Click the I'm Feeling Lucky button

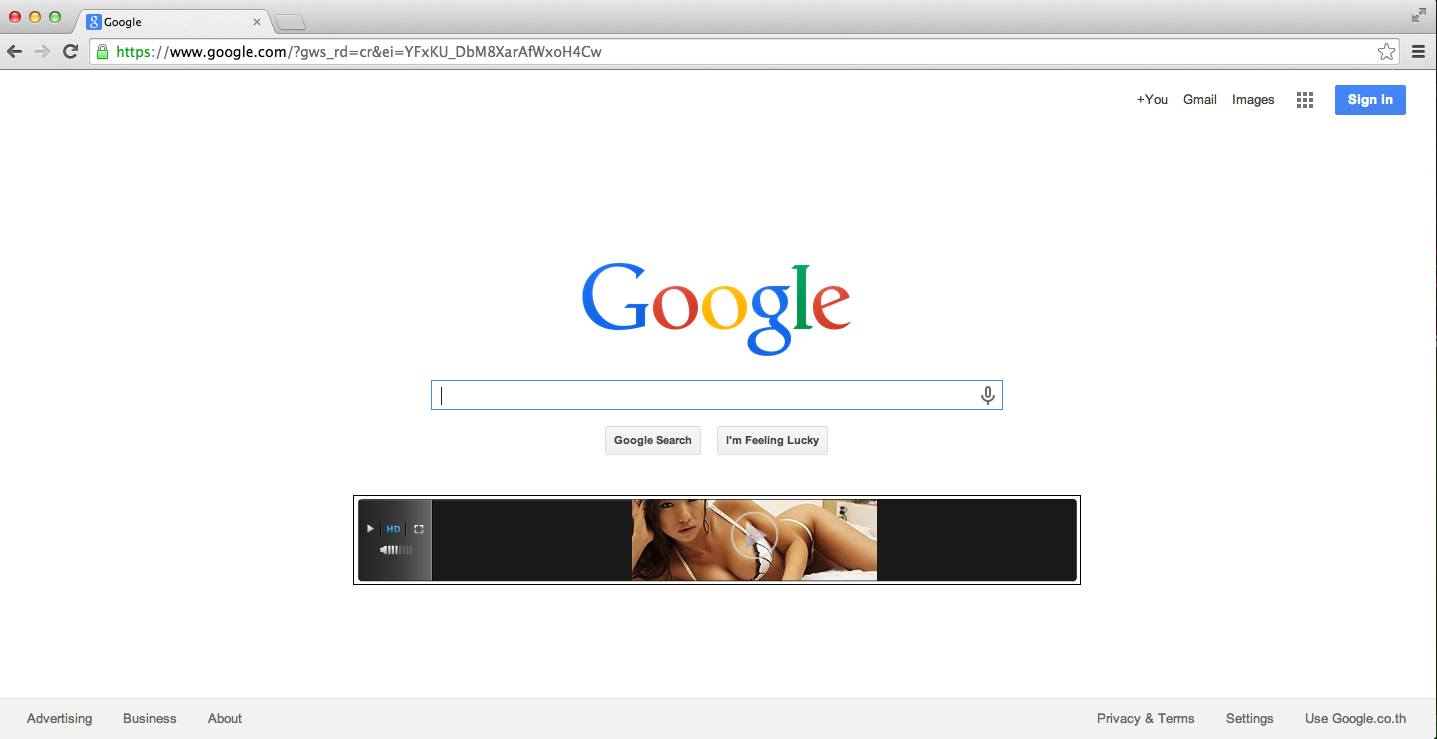click(772, 441)
